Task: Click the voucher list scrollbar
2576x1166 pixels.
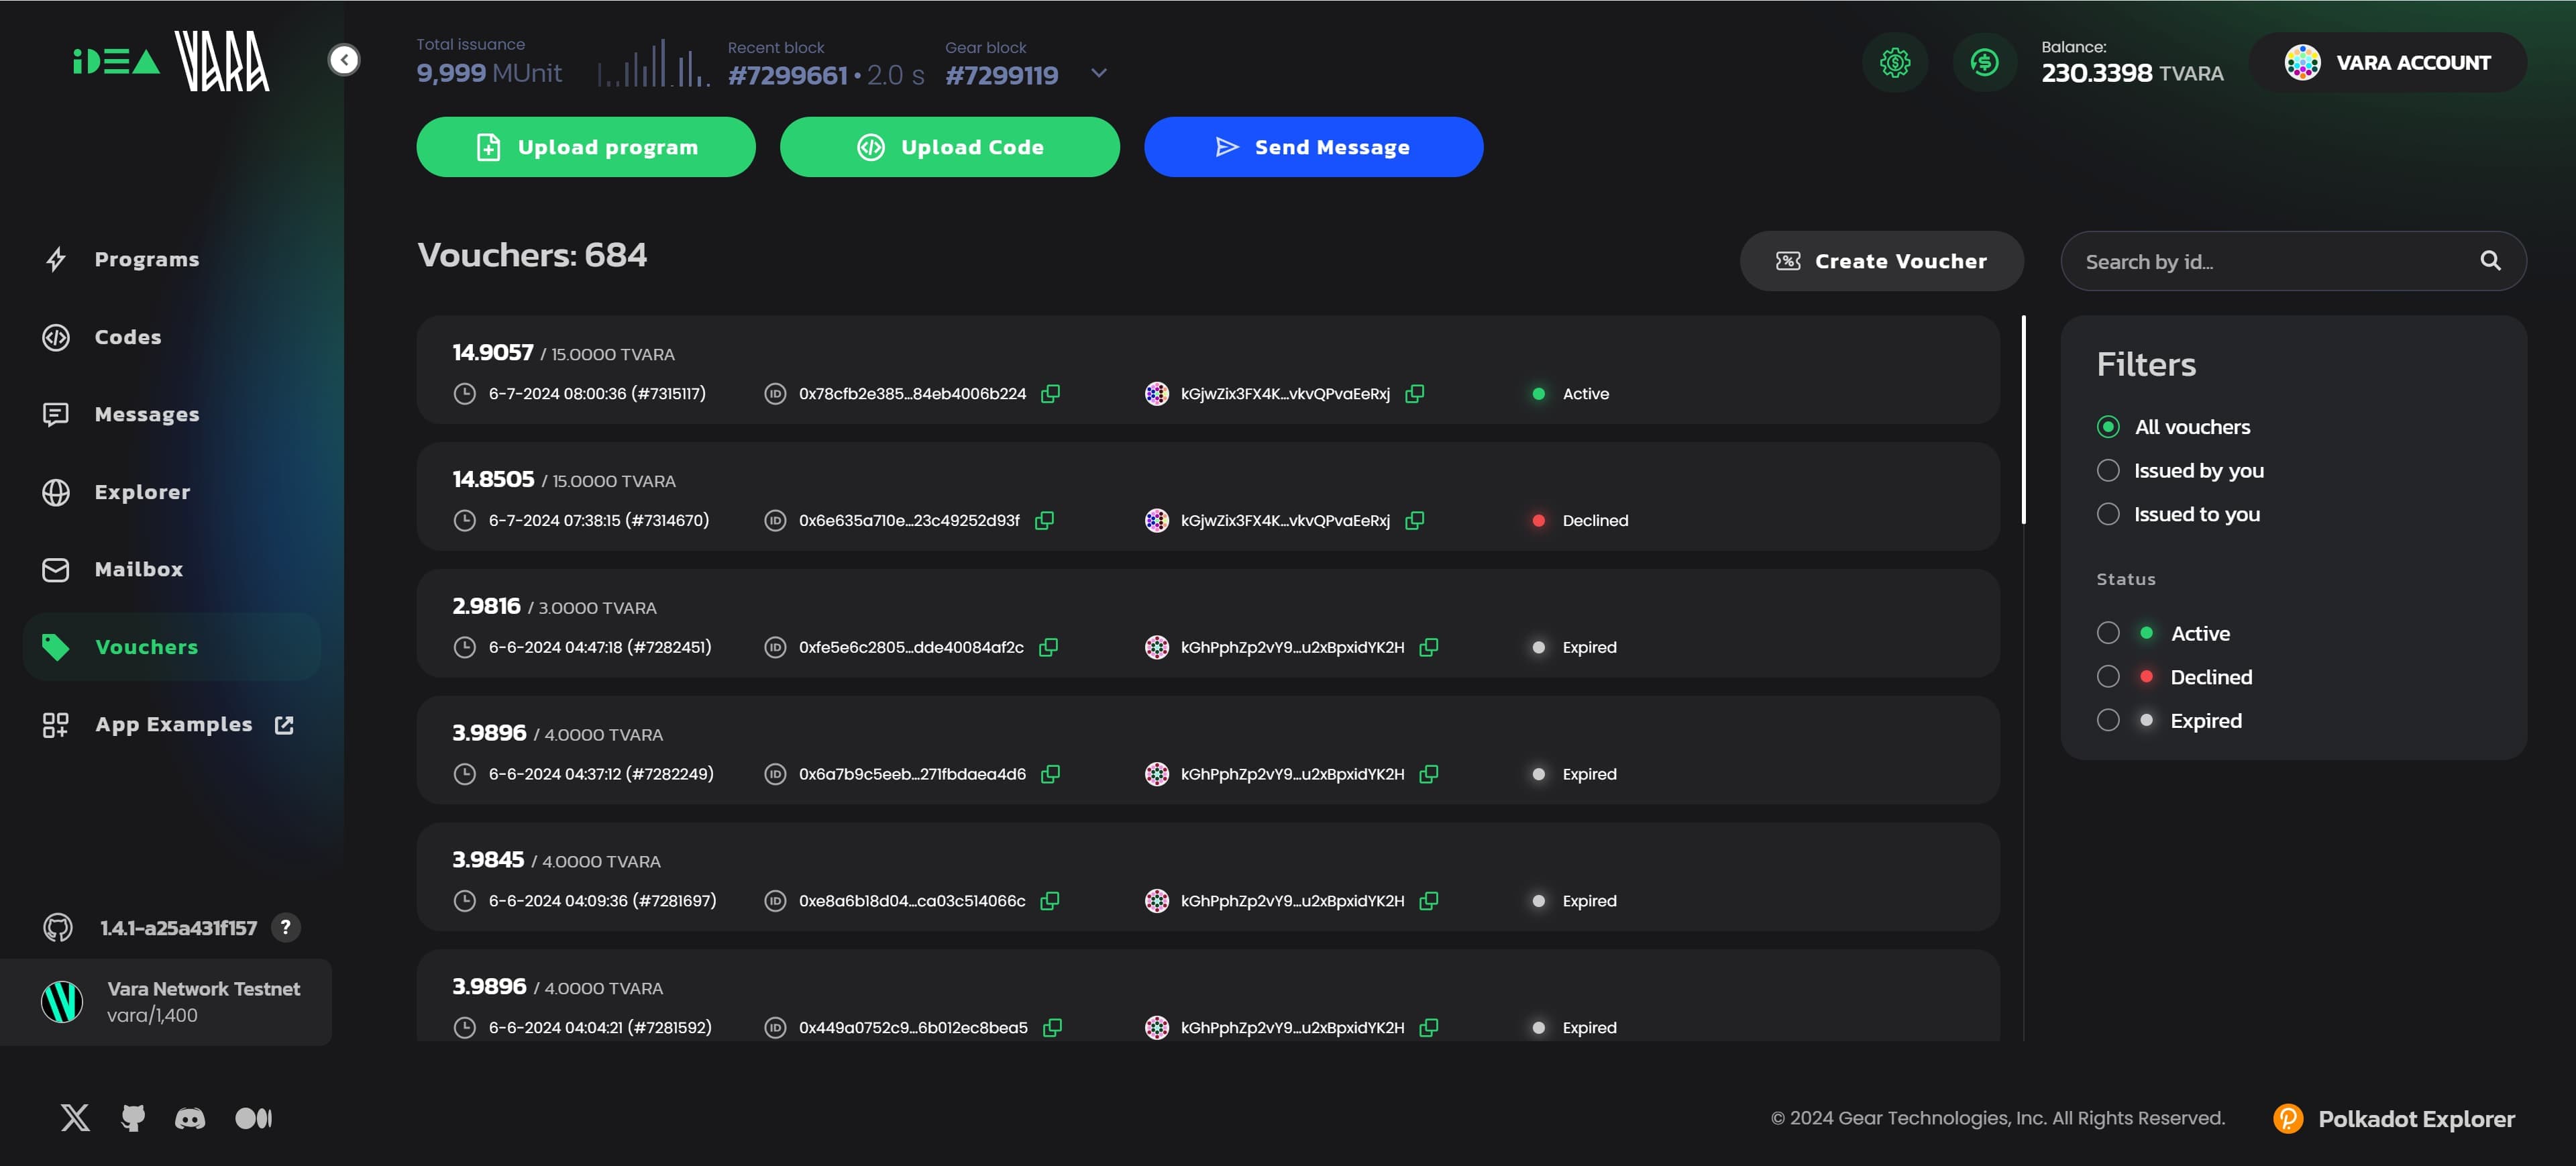Action: click(x=2023, y=420)
